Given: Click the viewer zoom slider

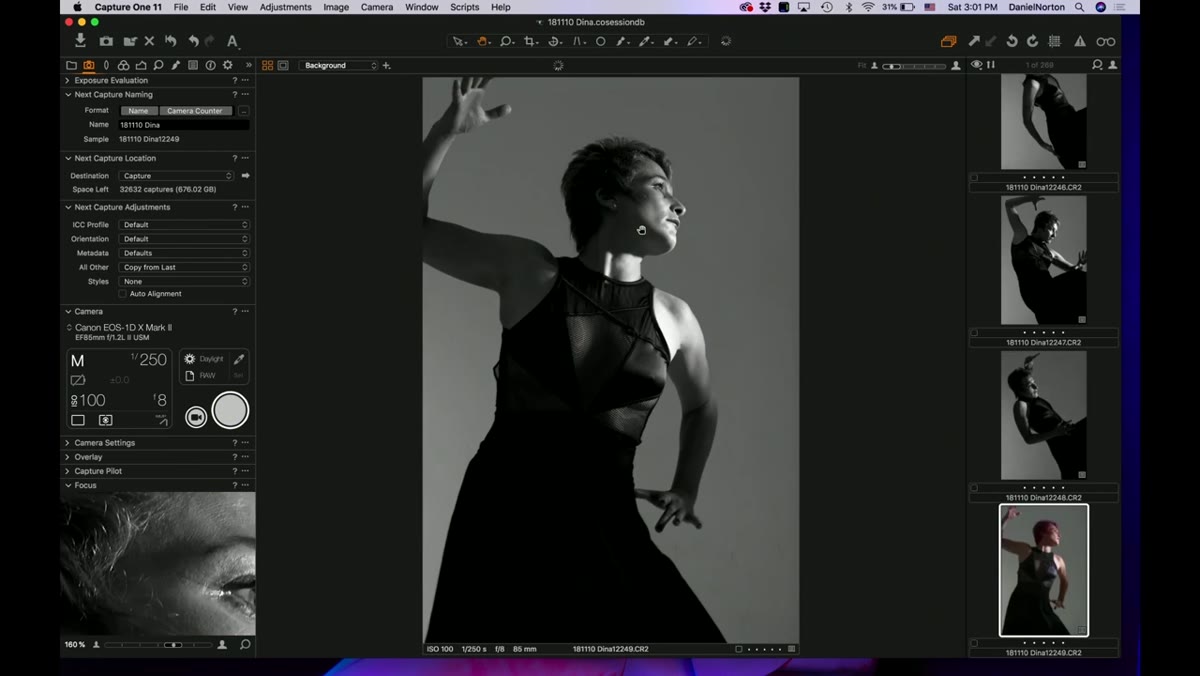Looking at the screenshot, I should coord(912,65).
